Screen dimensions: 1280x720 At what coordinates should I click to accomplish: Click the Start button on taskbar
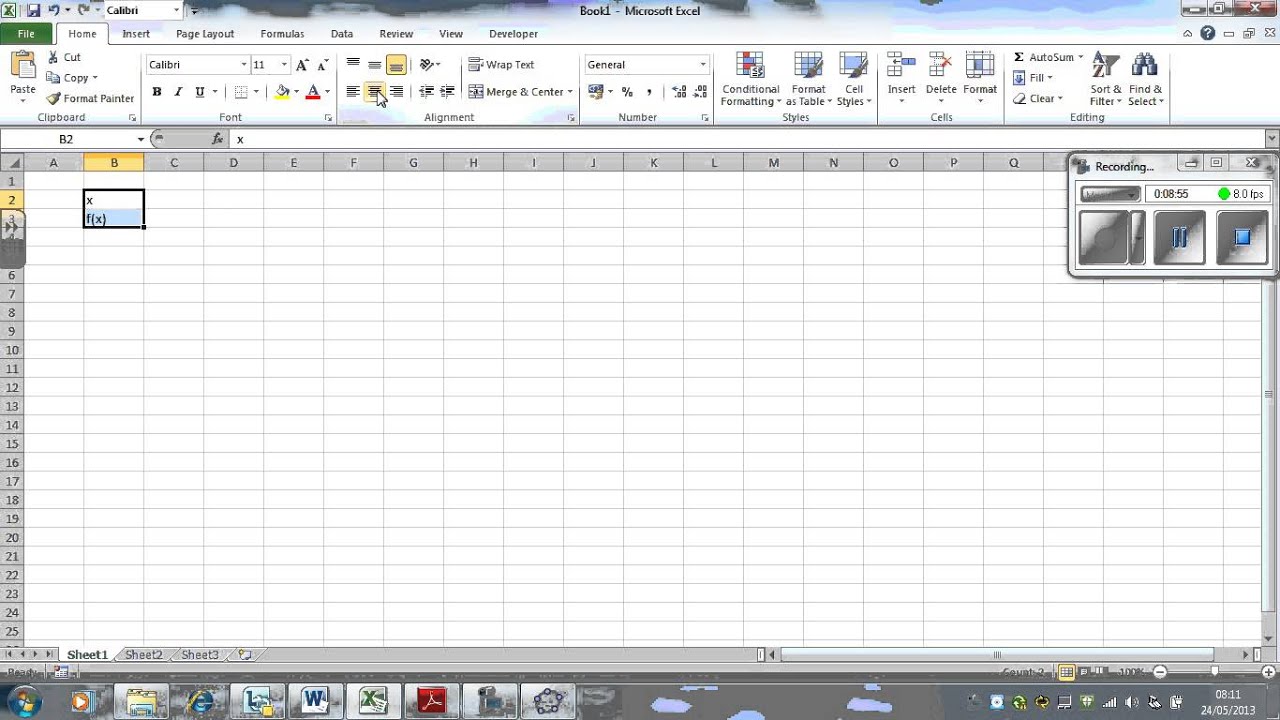click(24, 700)
